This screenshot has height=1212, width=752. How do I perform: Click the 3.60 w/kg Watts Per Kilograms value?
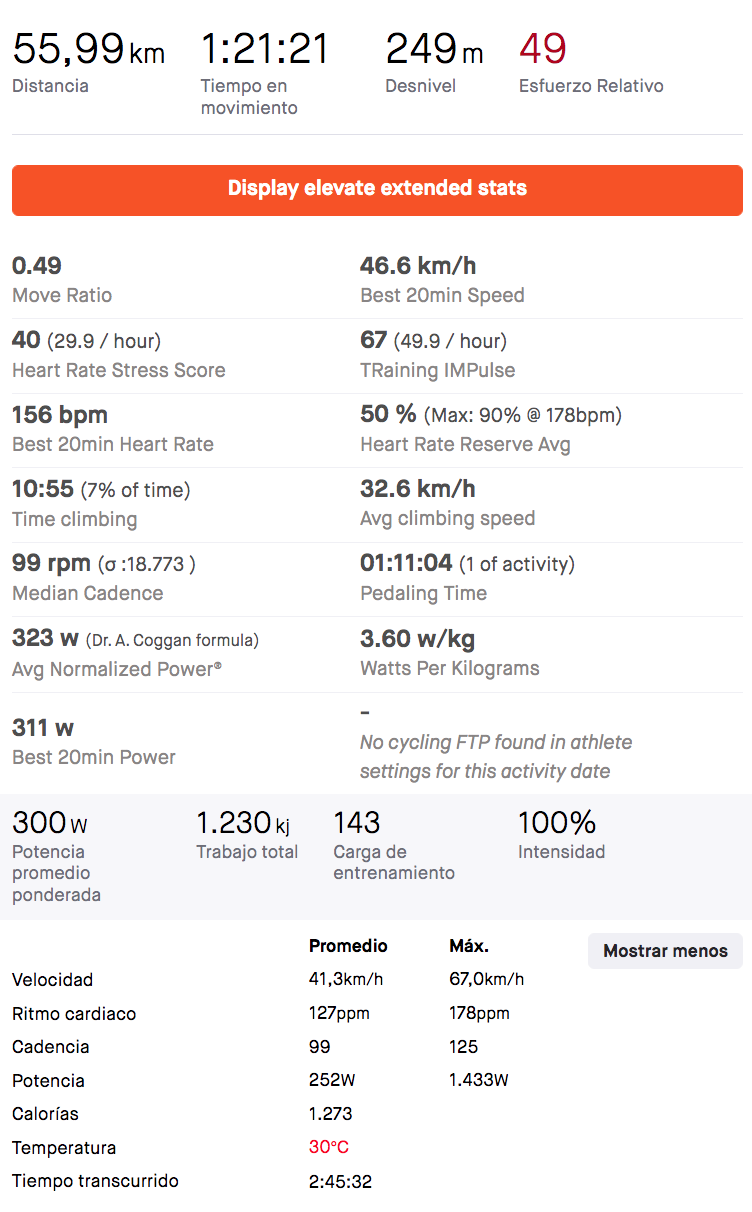pyautogui.click(x=417, y=639)
